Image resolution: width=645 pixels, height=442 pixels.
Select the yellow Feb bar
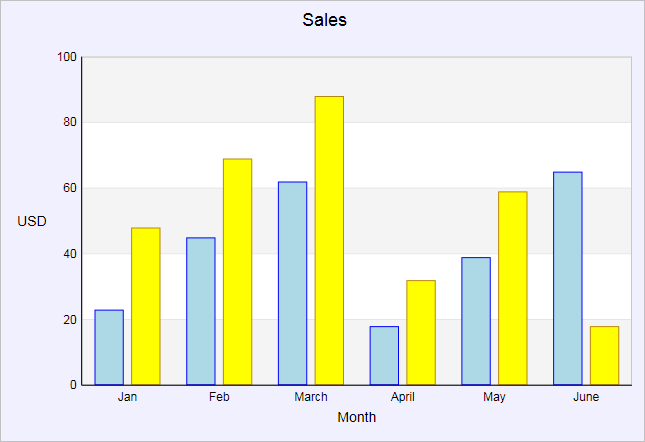237,271
